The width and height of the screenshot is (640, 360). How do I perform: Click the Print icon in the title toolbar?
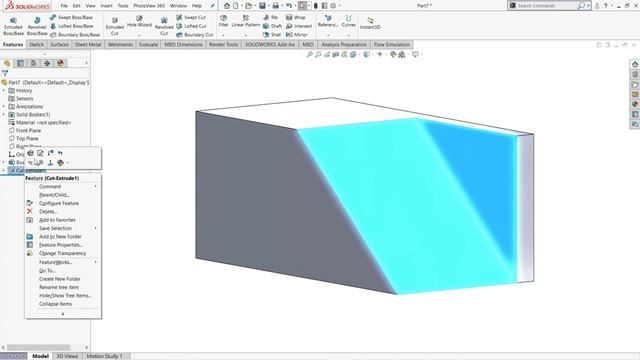(276, 6)
